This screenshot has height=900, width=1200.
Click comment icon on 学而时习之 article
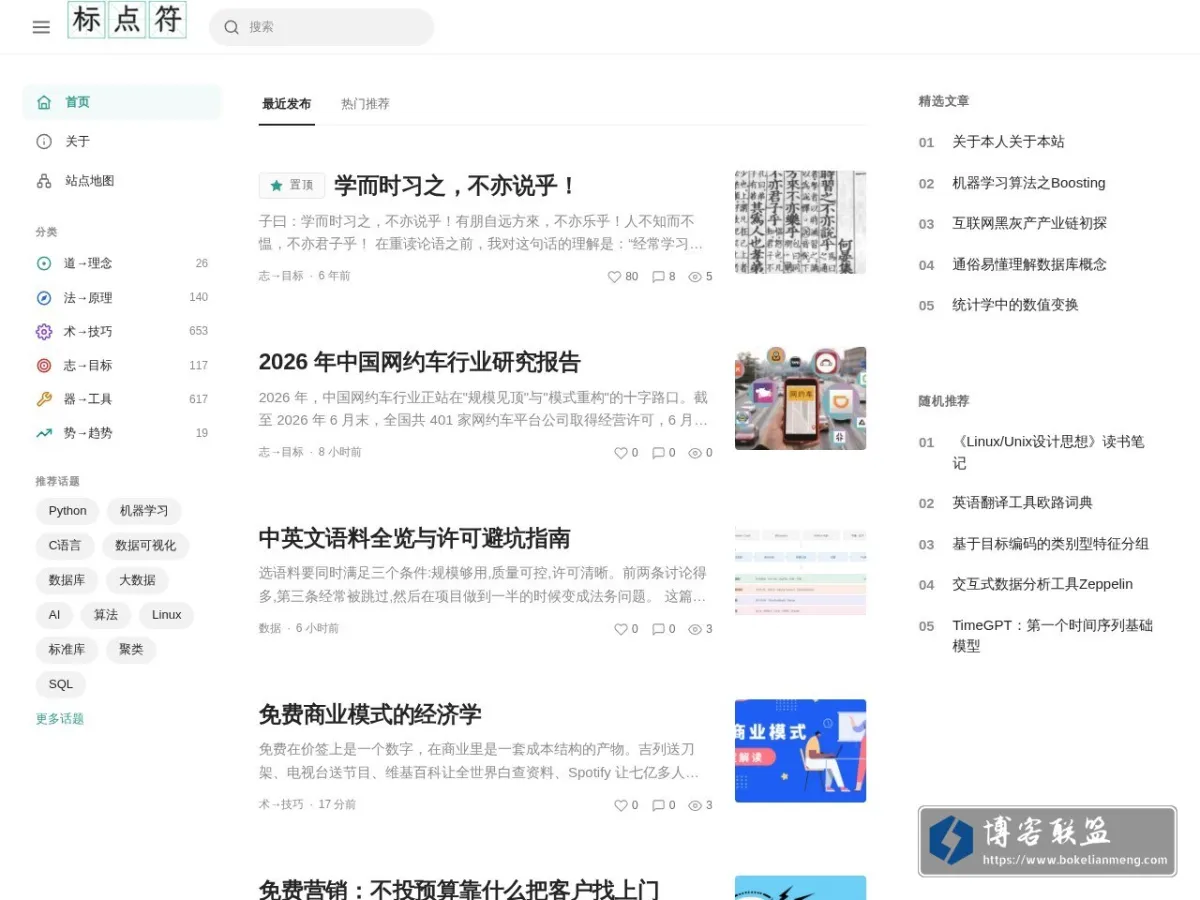(x=658, y=277)
